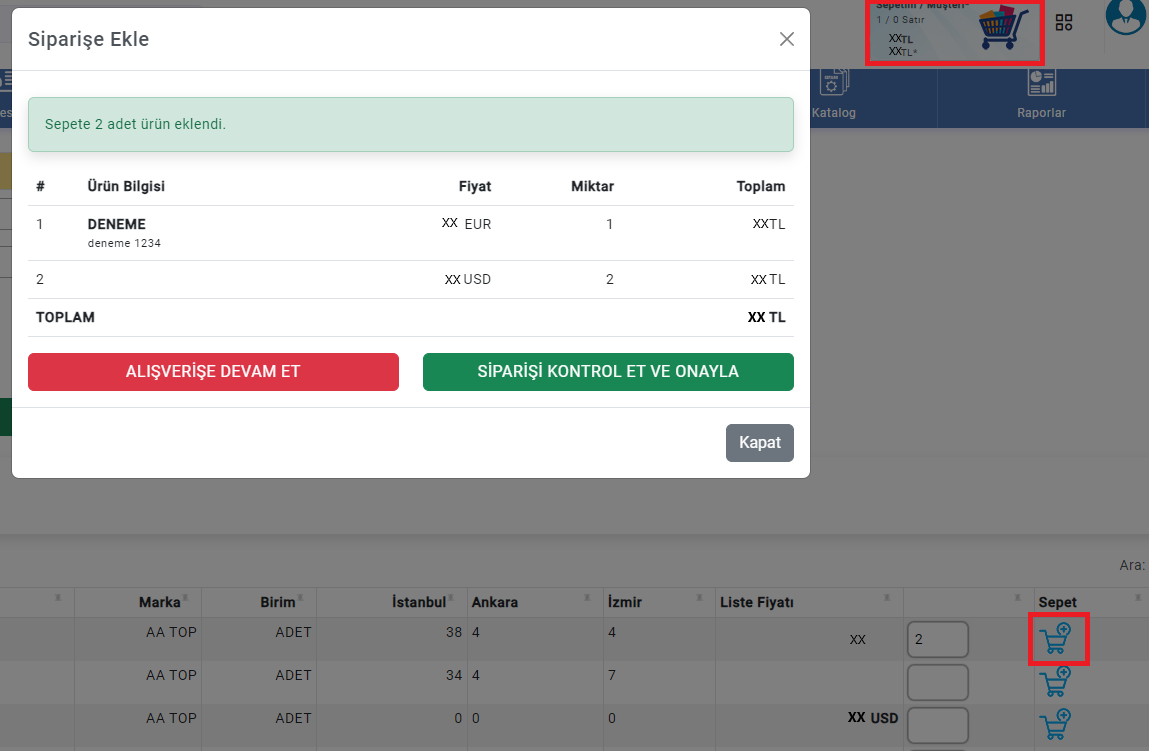Image resolution: width=1149 pixels, height=751 pixels.
Task: Sort table by Marka column header
Action: pyautogui.click(x=159, y=602)
